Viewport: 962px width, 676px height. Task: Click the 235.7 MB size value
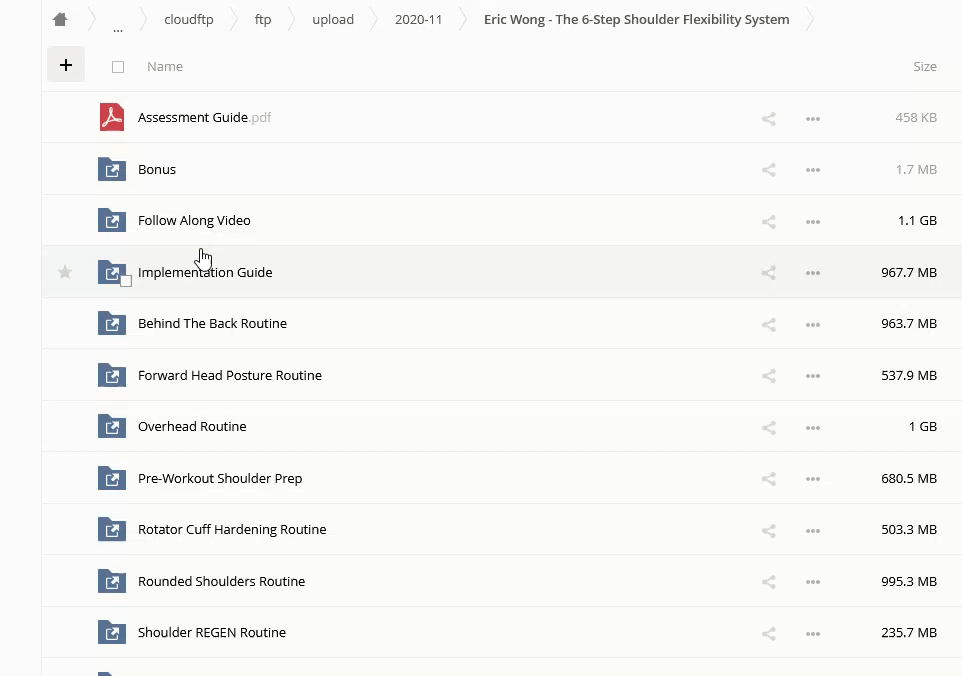tap(909, 632)
